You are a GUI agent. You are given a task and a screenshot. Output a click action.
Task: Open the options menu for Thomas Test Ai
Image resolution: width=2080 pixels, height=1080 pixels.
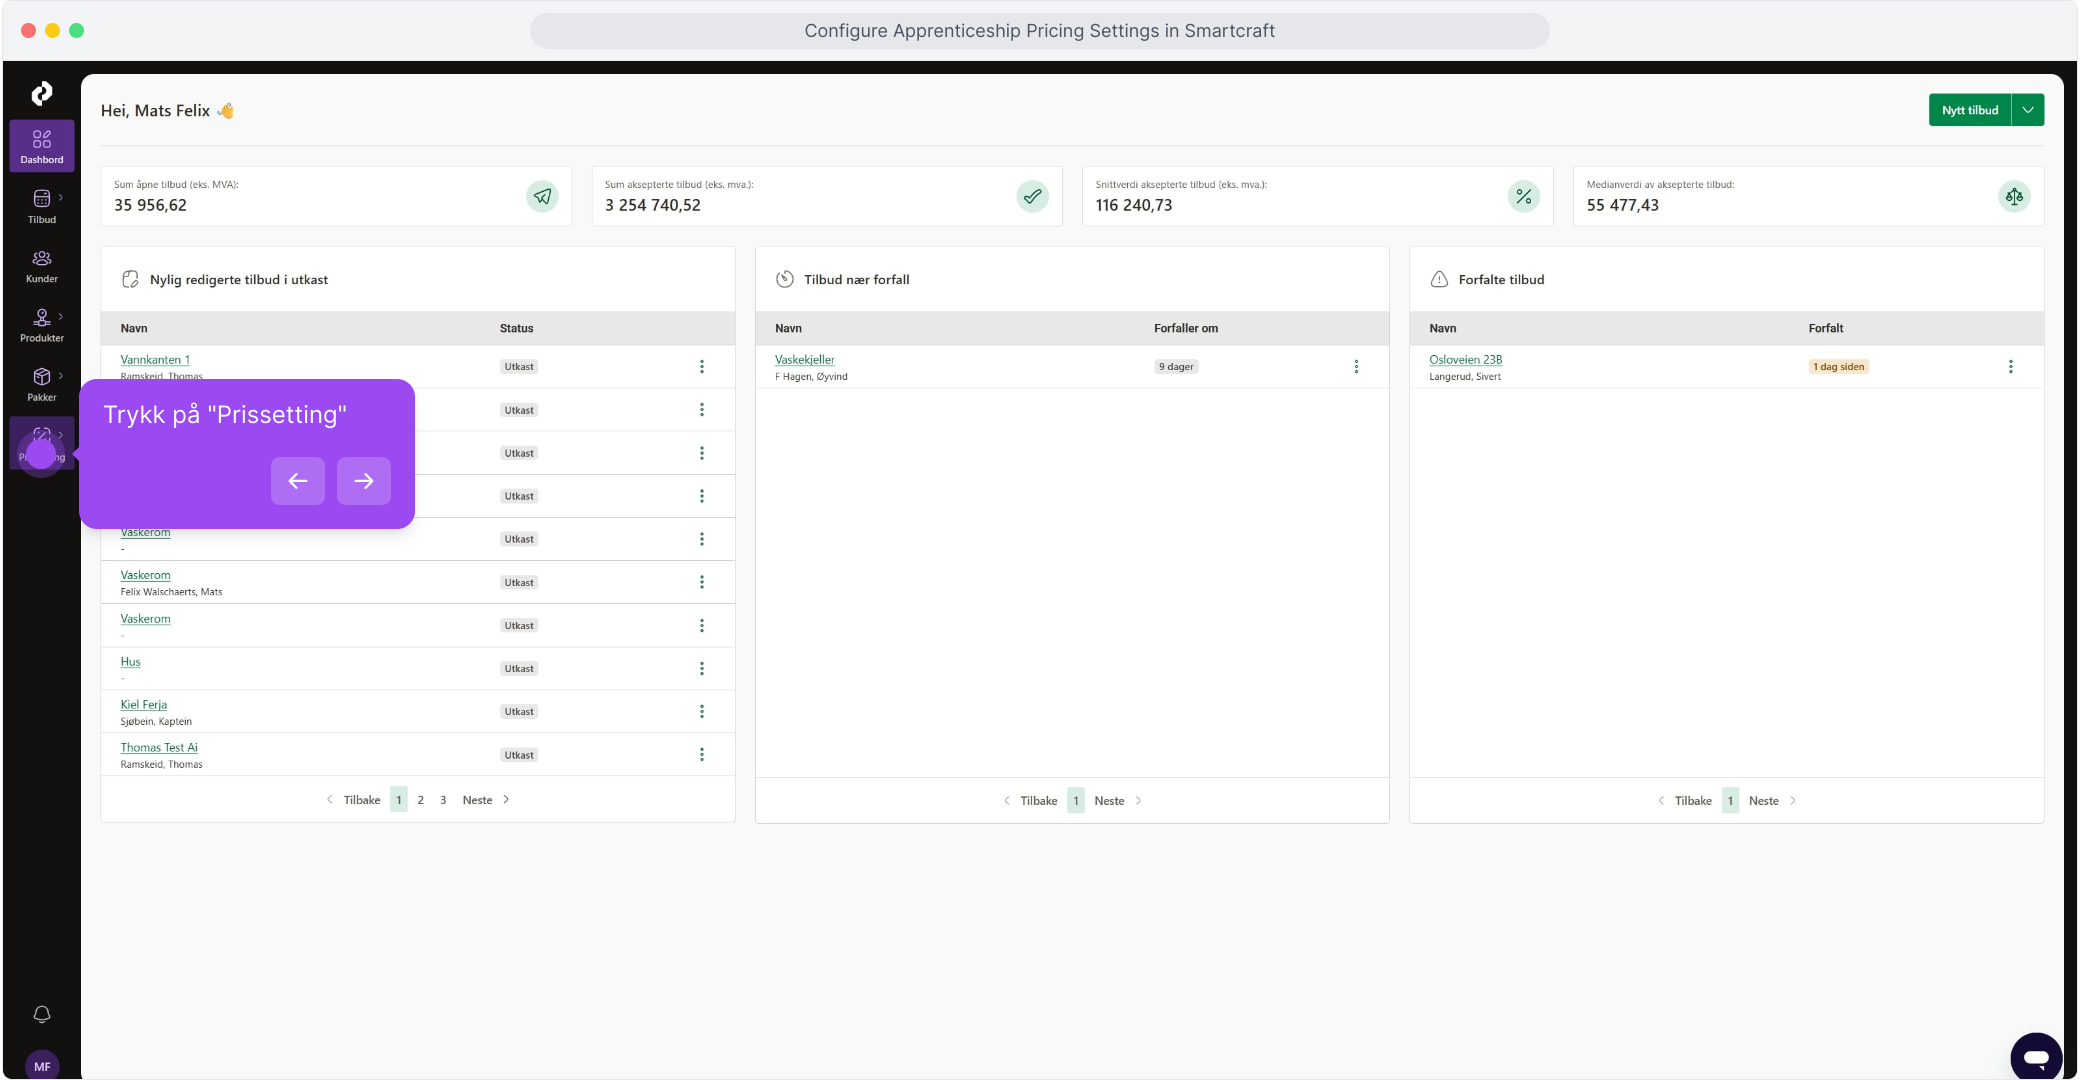coord(702,755)
